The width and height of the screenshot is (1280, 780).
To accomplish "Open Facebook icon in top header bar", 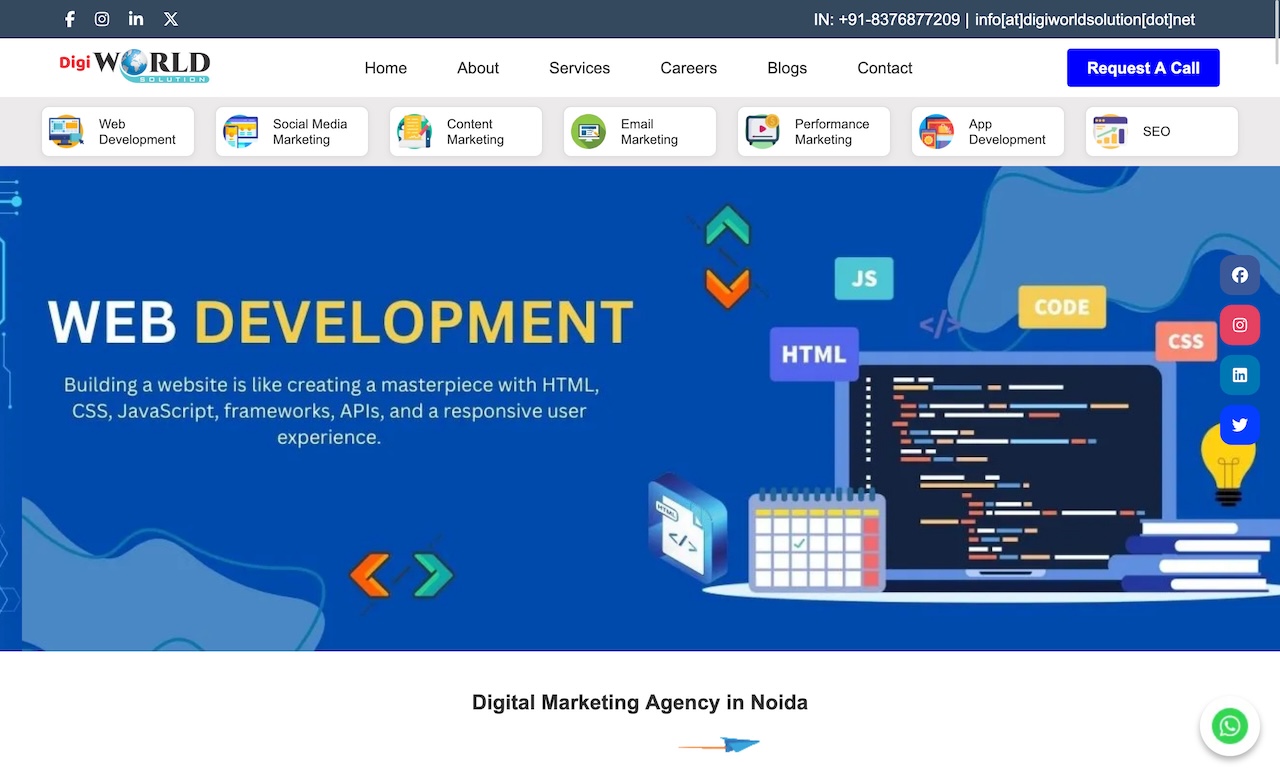I will (69, 19).
